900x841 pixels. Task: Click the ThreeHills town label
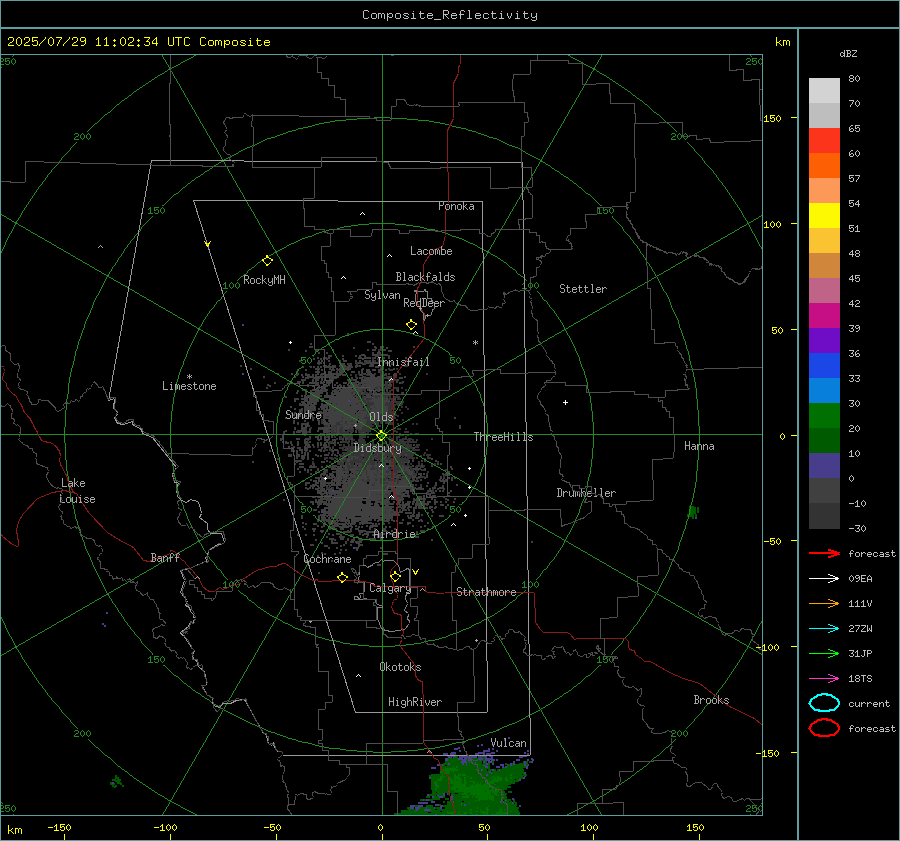tap(503, 437)
